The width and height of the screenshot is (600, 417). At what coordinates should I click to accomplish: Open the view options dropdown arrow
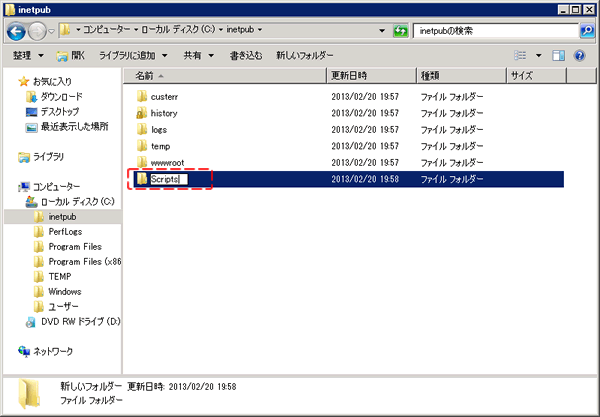pyautogui.click(x=538, y=55)
